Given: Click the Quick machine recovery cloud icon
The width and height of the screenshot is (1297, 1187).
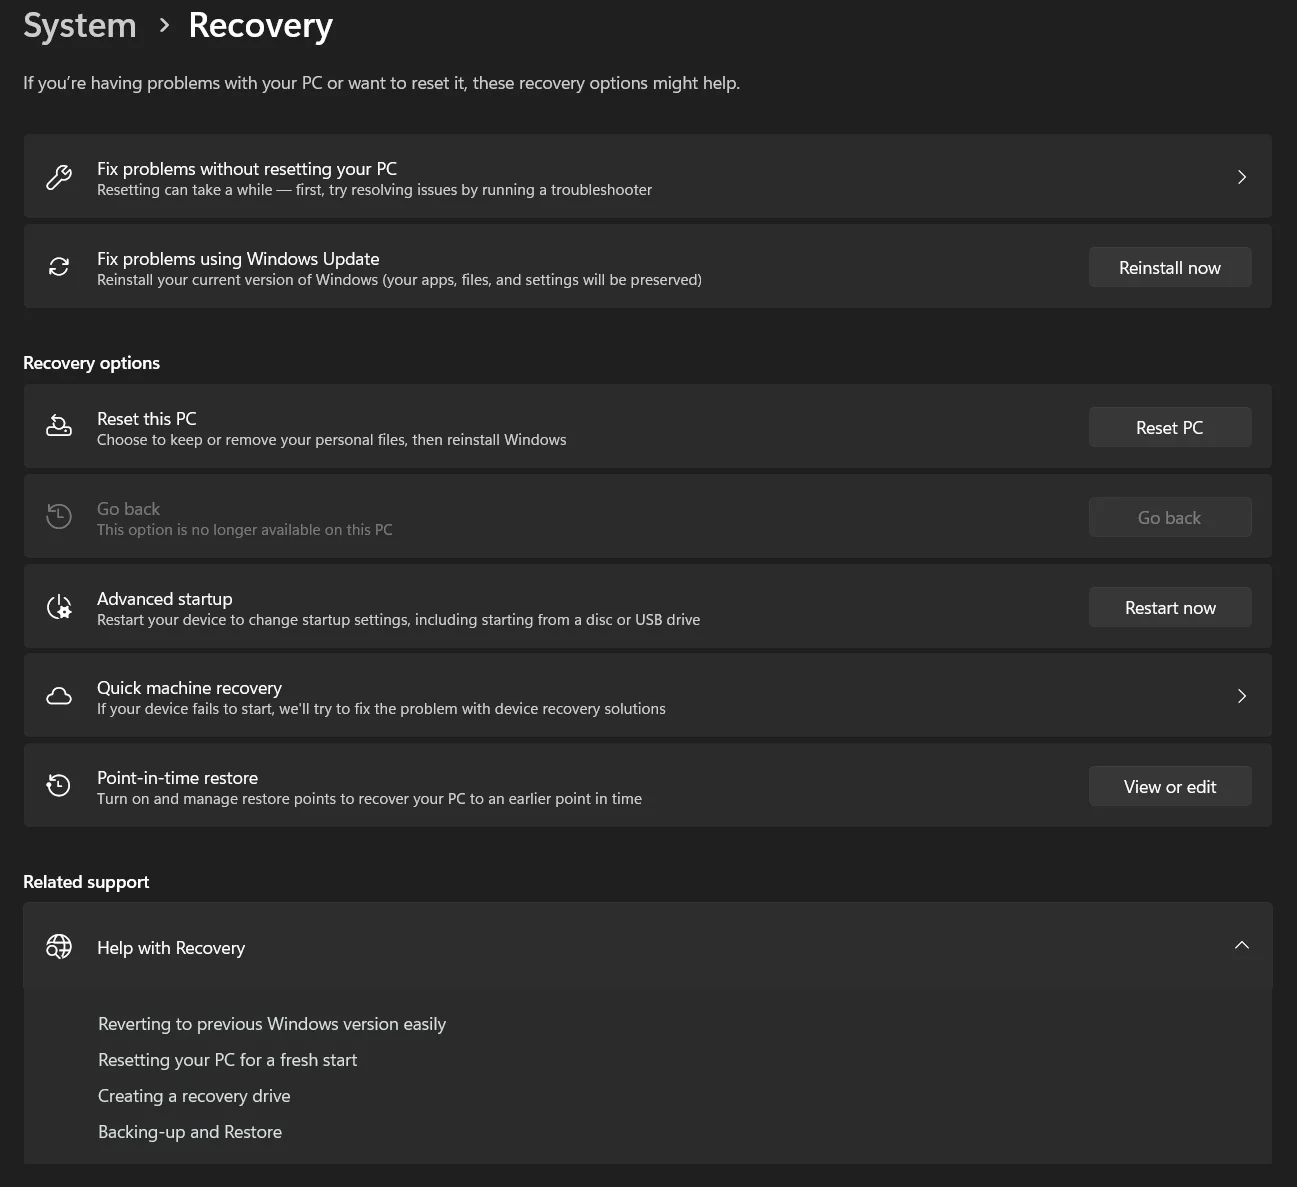Looking at the screenshot, I should click(59, 696).
